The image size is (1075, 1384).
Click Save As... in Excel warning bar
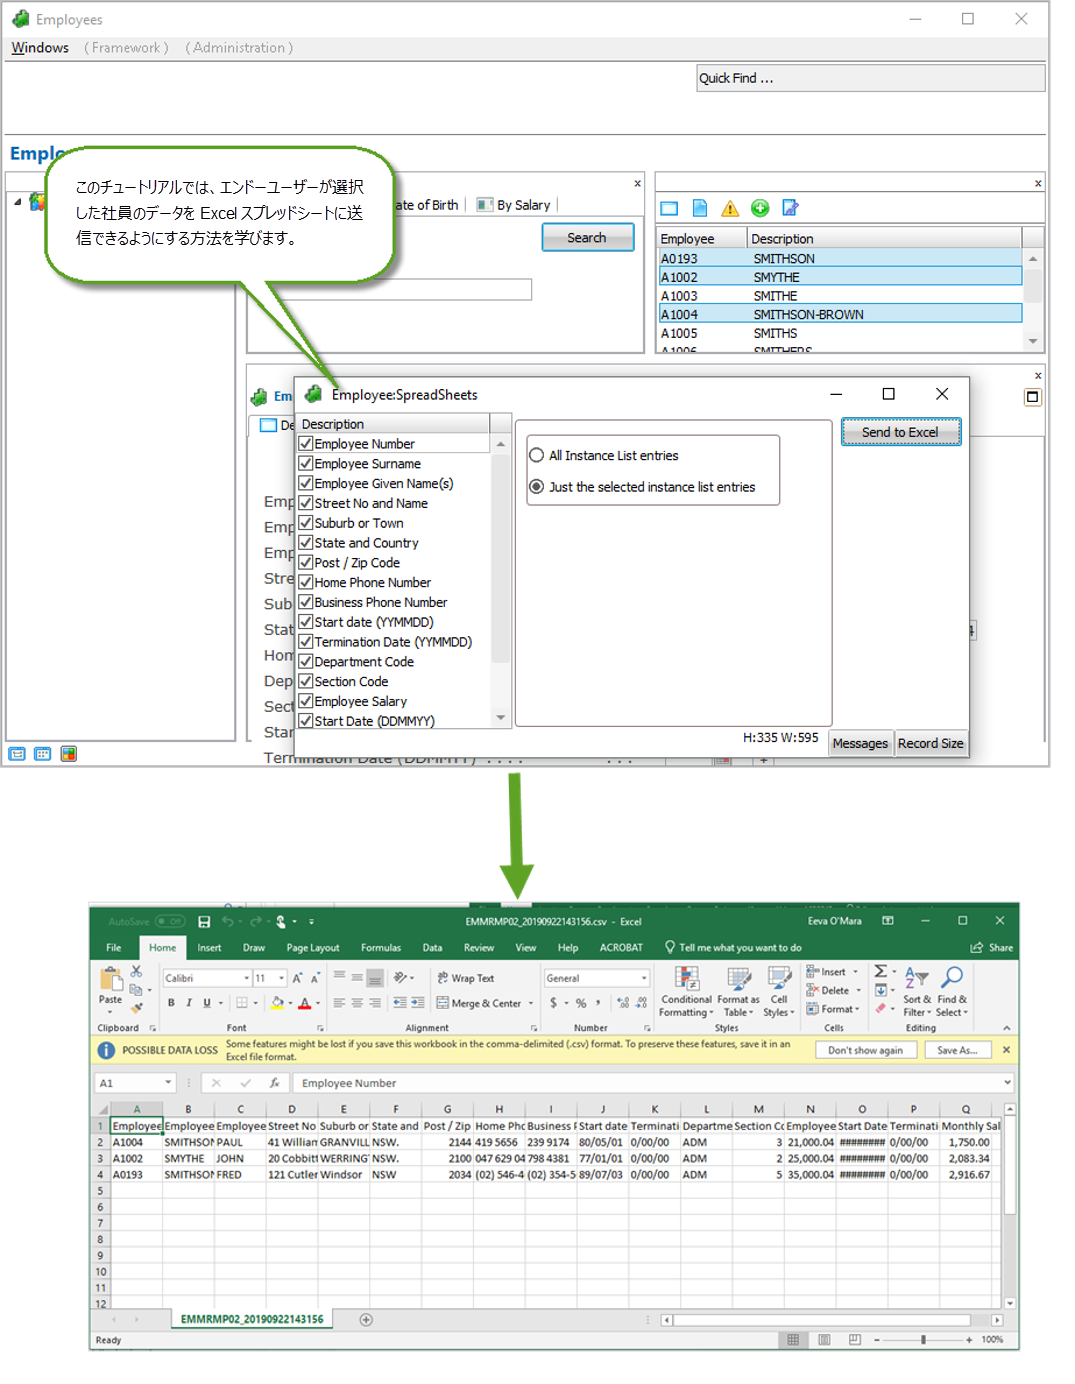pos(956,1050)
